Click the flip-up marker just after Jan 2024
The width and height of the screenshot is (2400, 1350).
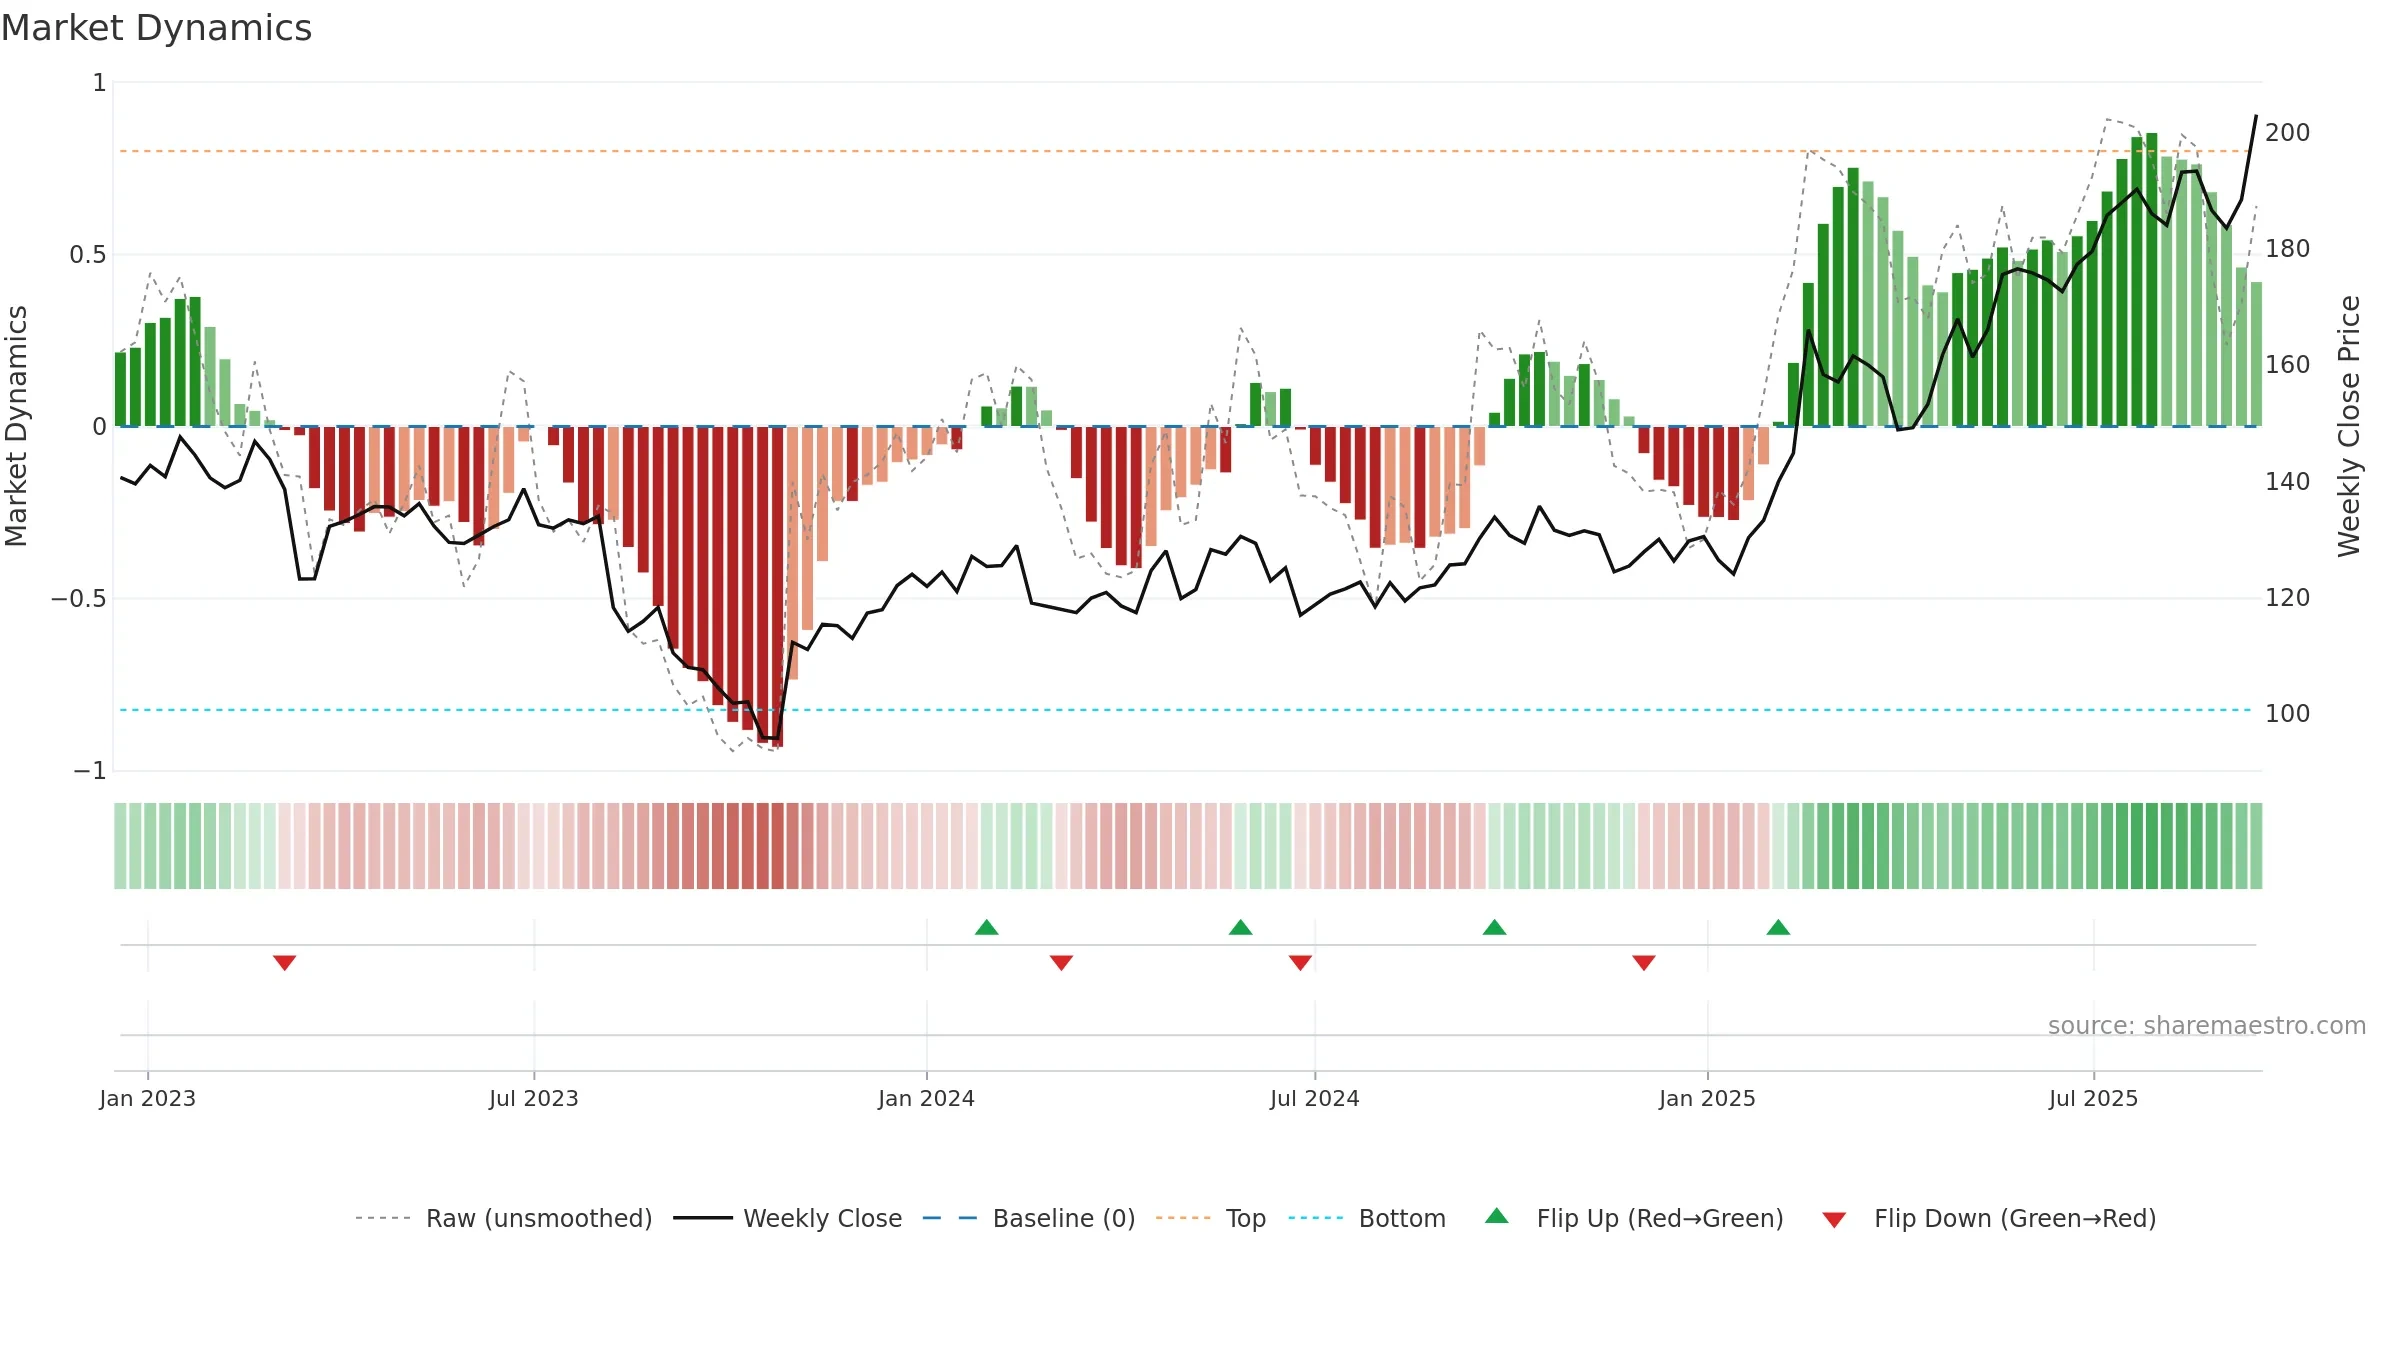pos(987,927)
